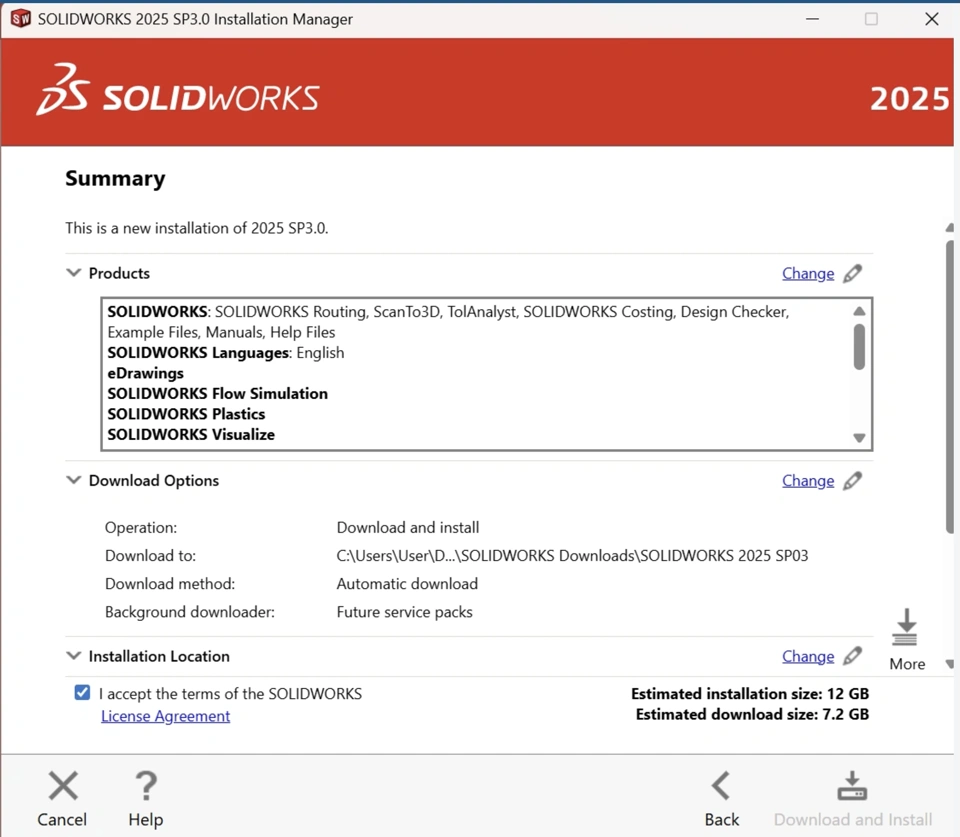Click the Download to path value
Viewport: 960px width, 837px height.
click(572, 555)
